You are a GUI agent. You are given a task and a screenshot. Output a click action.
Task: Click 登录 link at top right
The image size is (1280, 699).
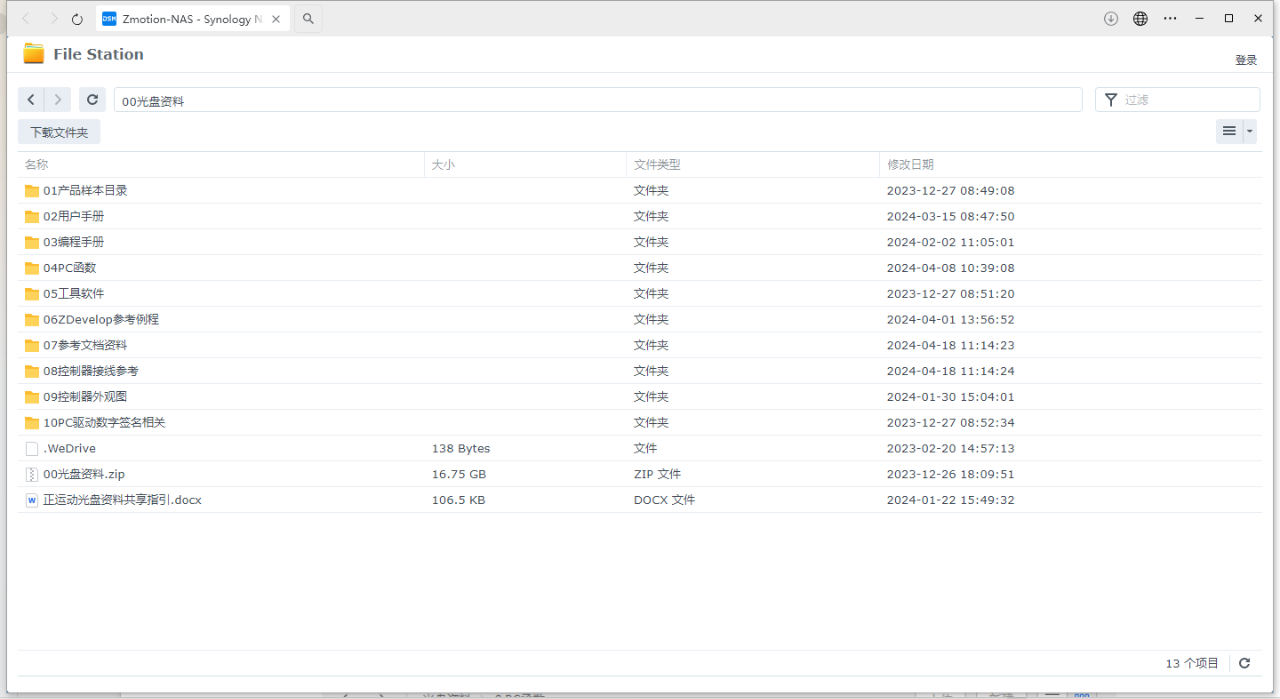tap(1246, 60)
